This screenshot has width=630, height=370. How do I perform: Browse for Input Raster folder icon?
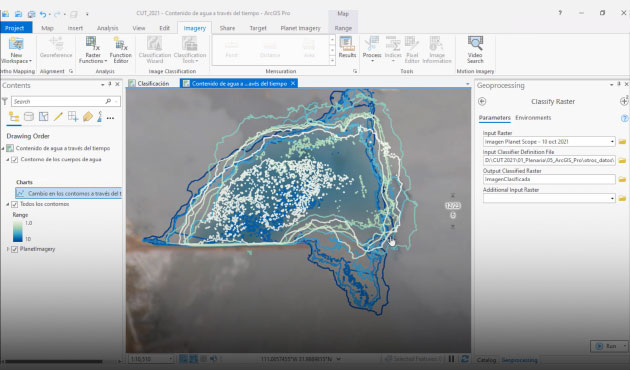click(x=622, y=142)
